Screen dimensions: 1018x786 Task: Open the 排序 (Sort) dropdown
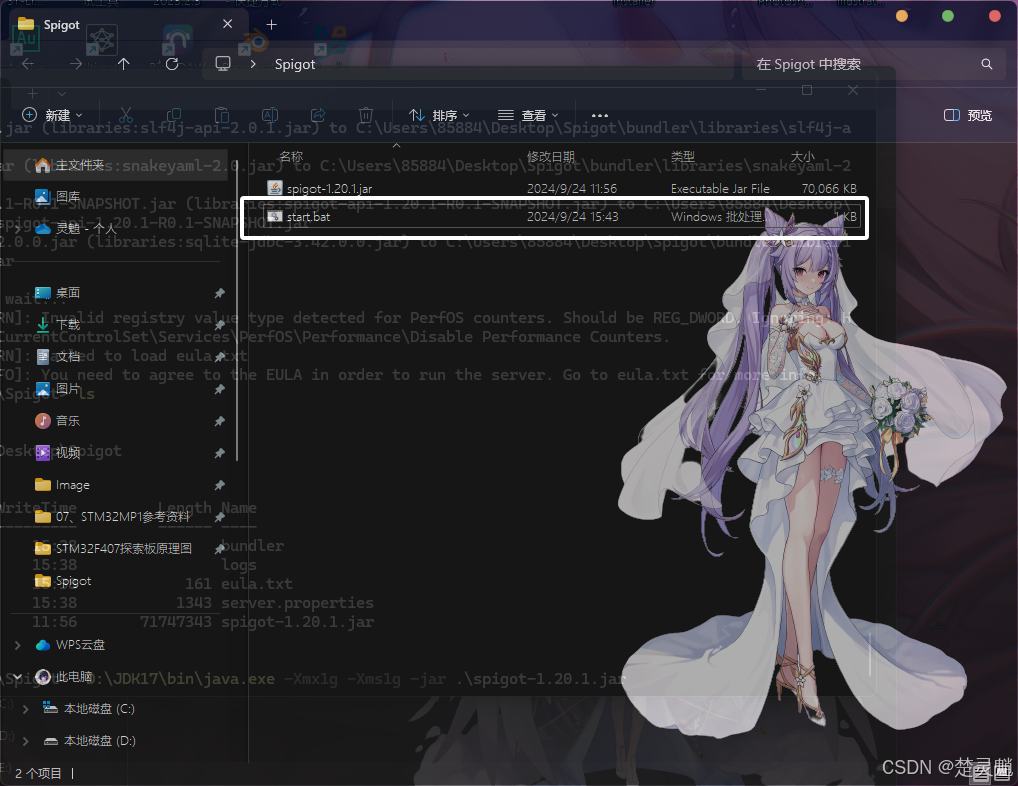[x=439, y=115]
